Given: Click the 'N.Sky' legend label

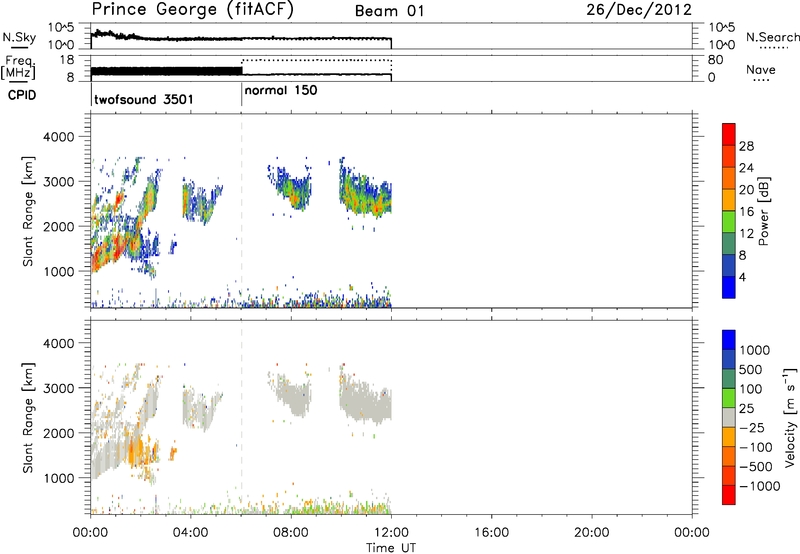Looking at the screenshot, I should tap(19, 37).
